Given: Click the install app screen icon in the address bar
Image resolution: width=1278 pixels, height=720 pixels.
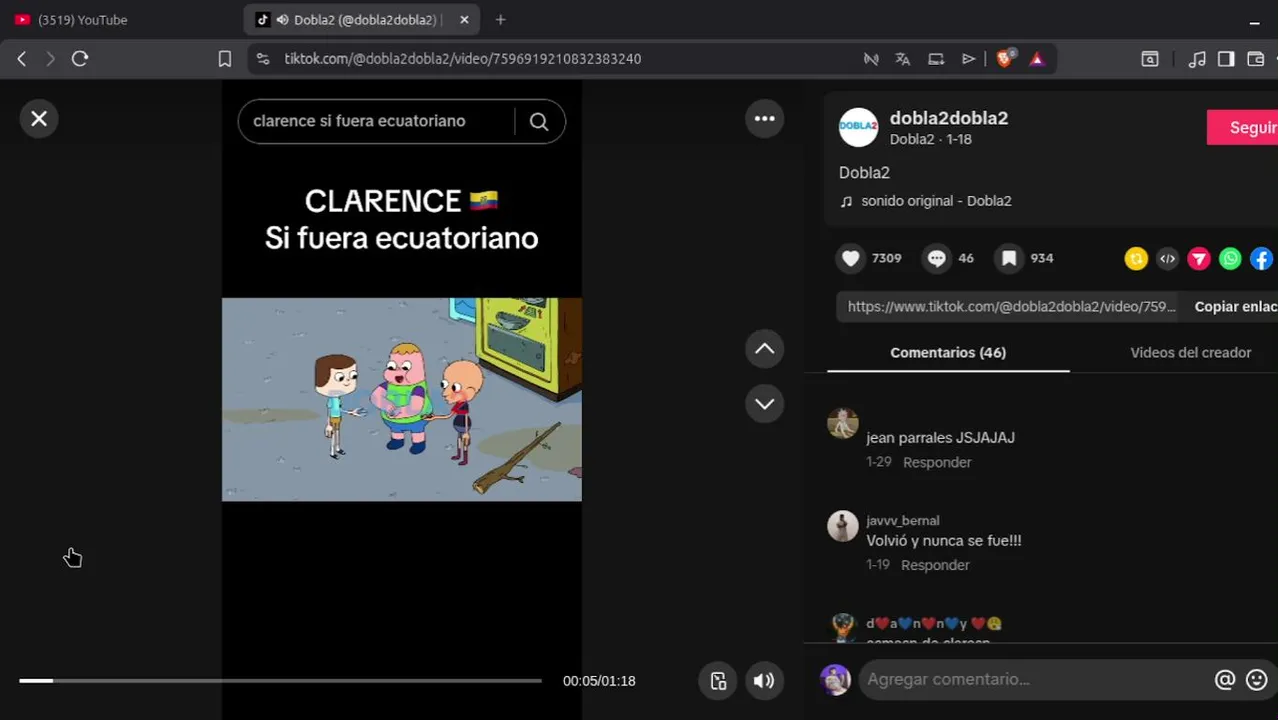Looking at the screenshot, I should [936, 59].
